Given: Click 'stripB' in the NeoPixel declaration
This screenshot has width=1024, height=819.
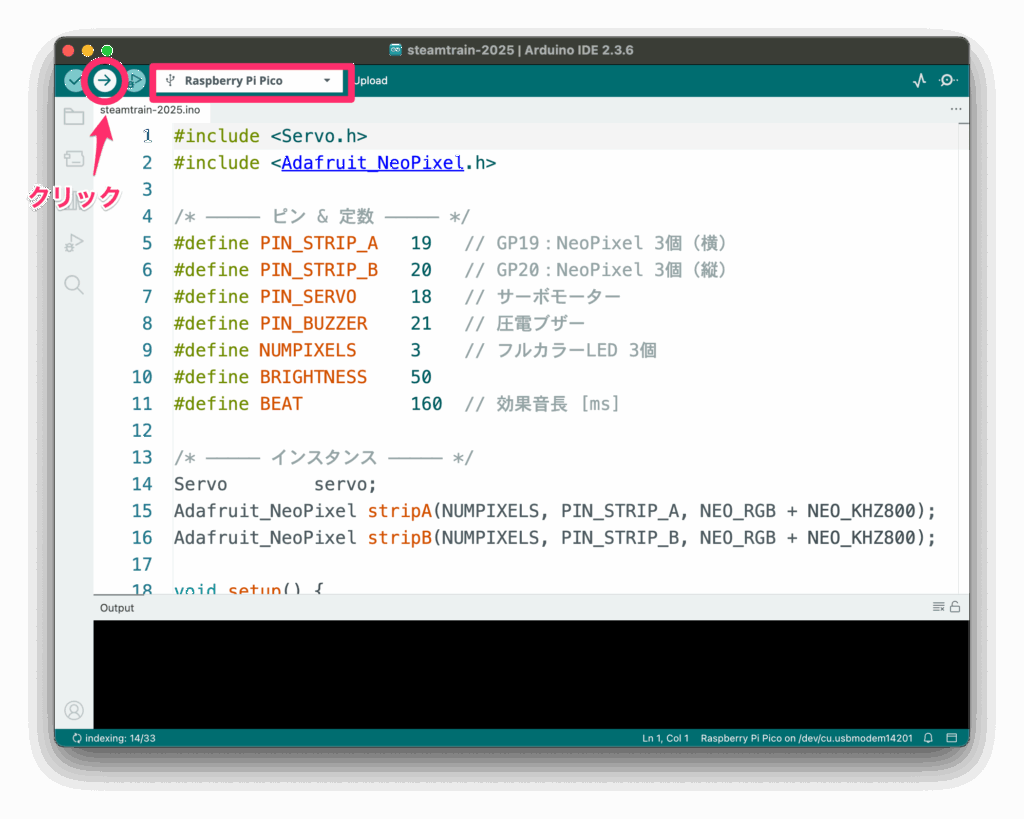Looking at the screenshot, I should click(x=400, y=538).
